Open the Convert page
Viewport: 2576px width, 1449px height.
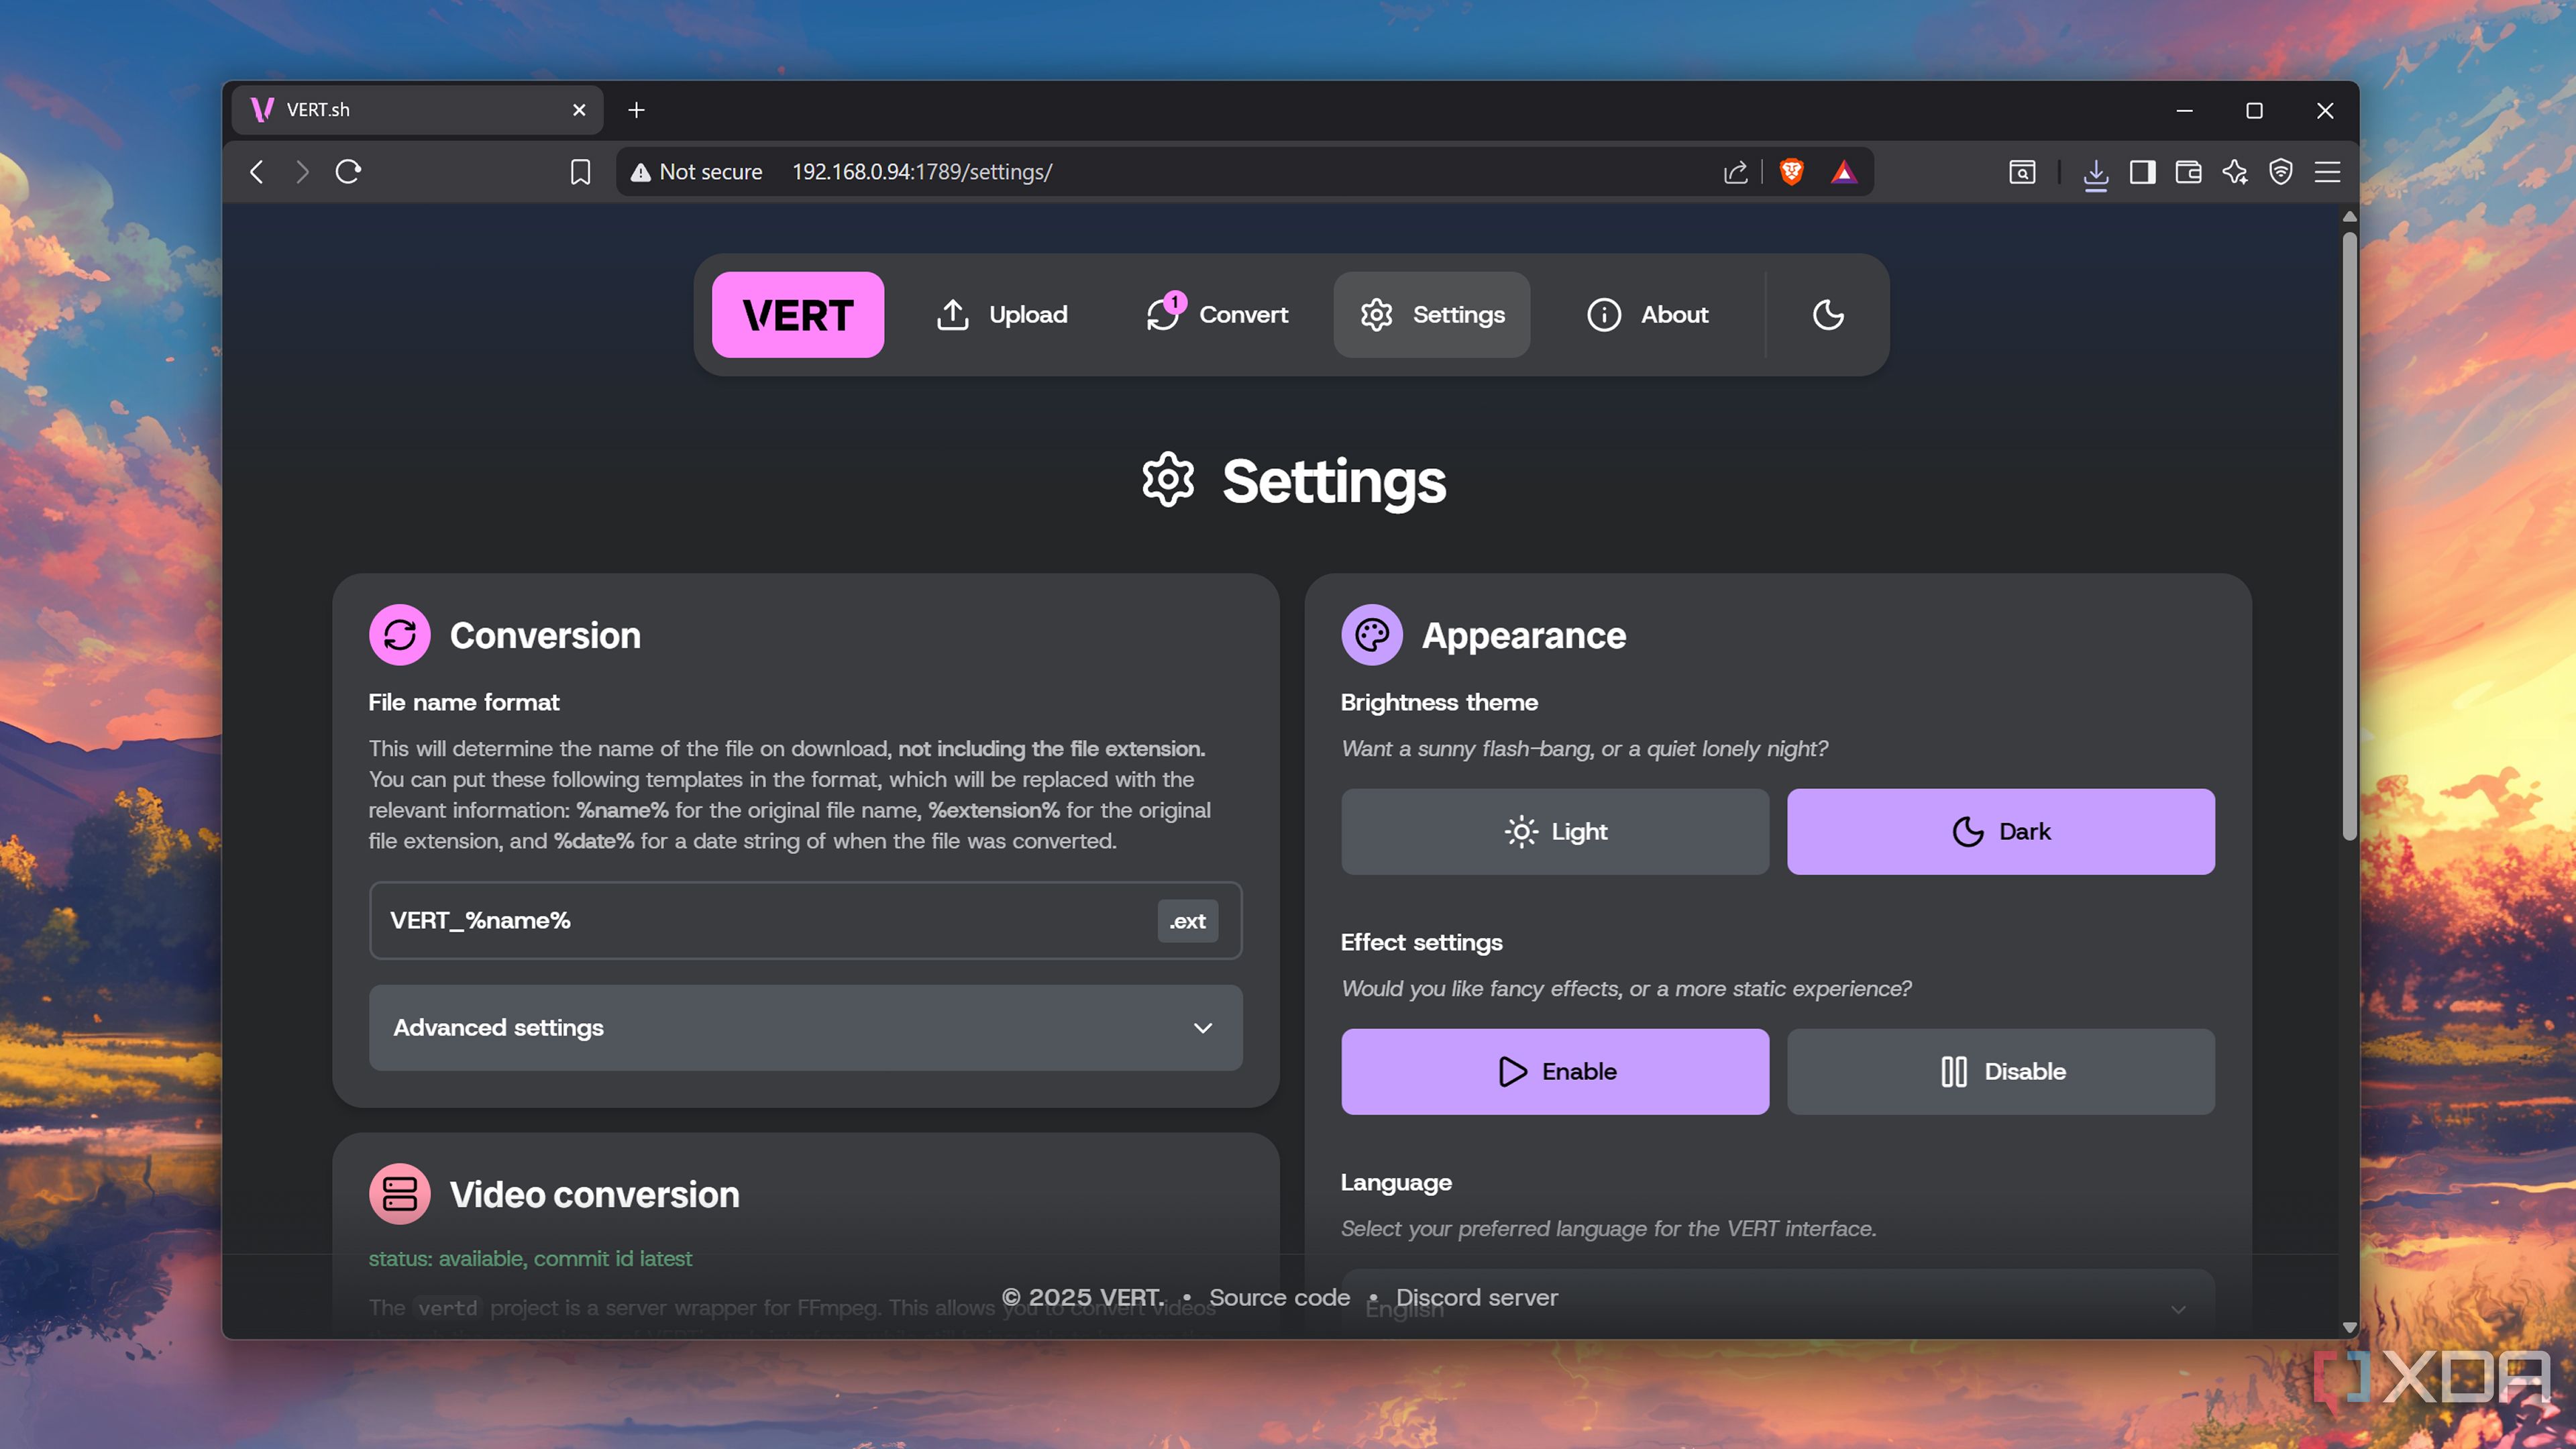[1216, 315]
